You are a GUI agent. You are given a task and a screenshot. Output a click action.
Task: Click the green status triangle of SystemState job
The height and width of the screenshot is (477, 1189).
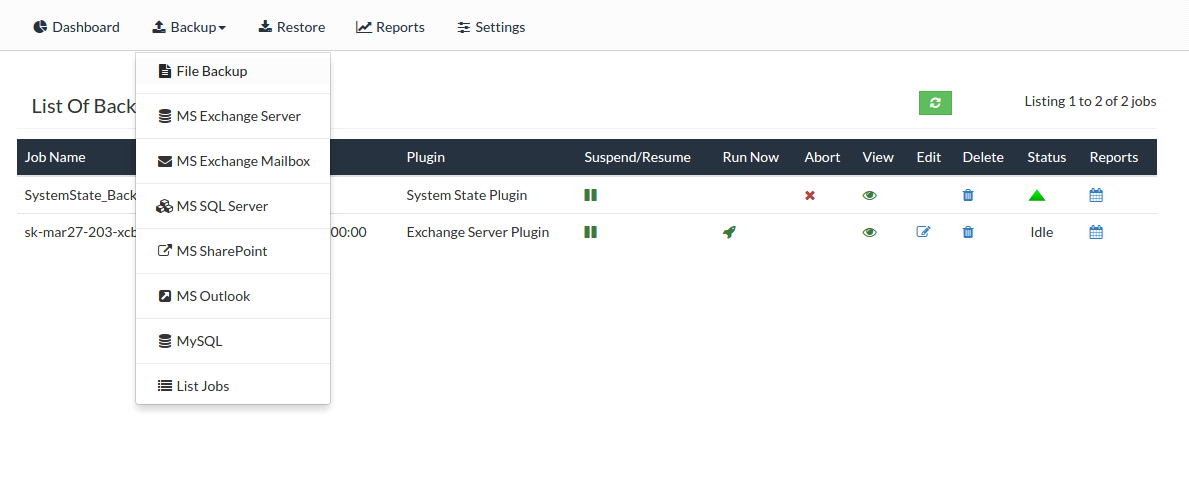click(1037, 196)
